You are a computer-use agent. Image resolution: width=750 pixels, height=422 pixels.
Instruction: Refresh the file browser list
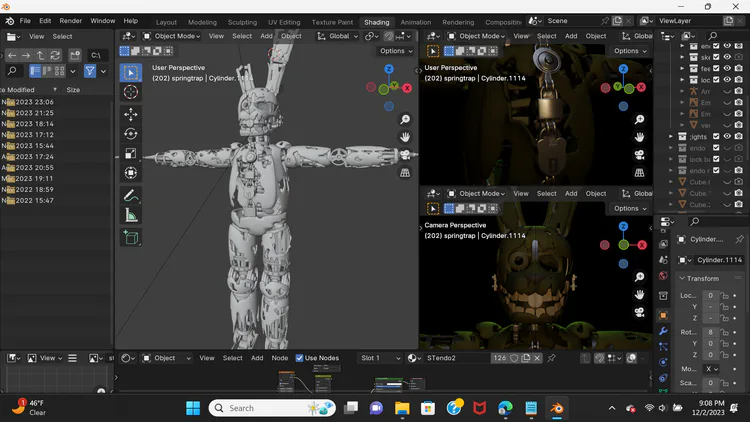coord(55,56)
